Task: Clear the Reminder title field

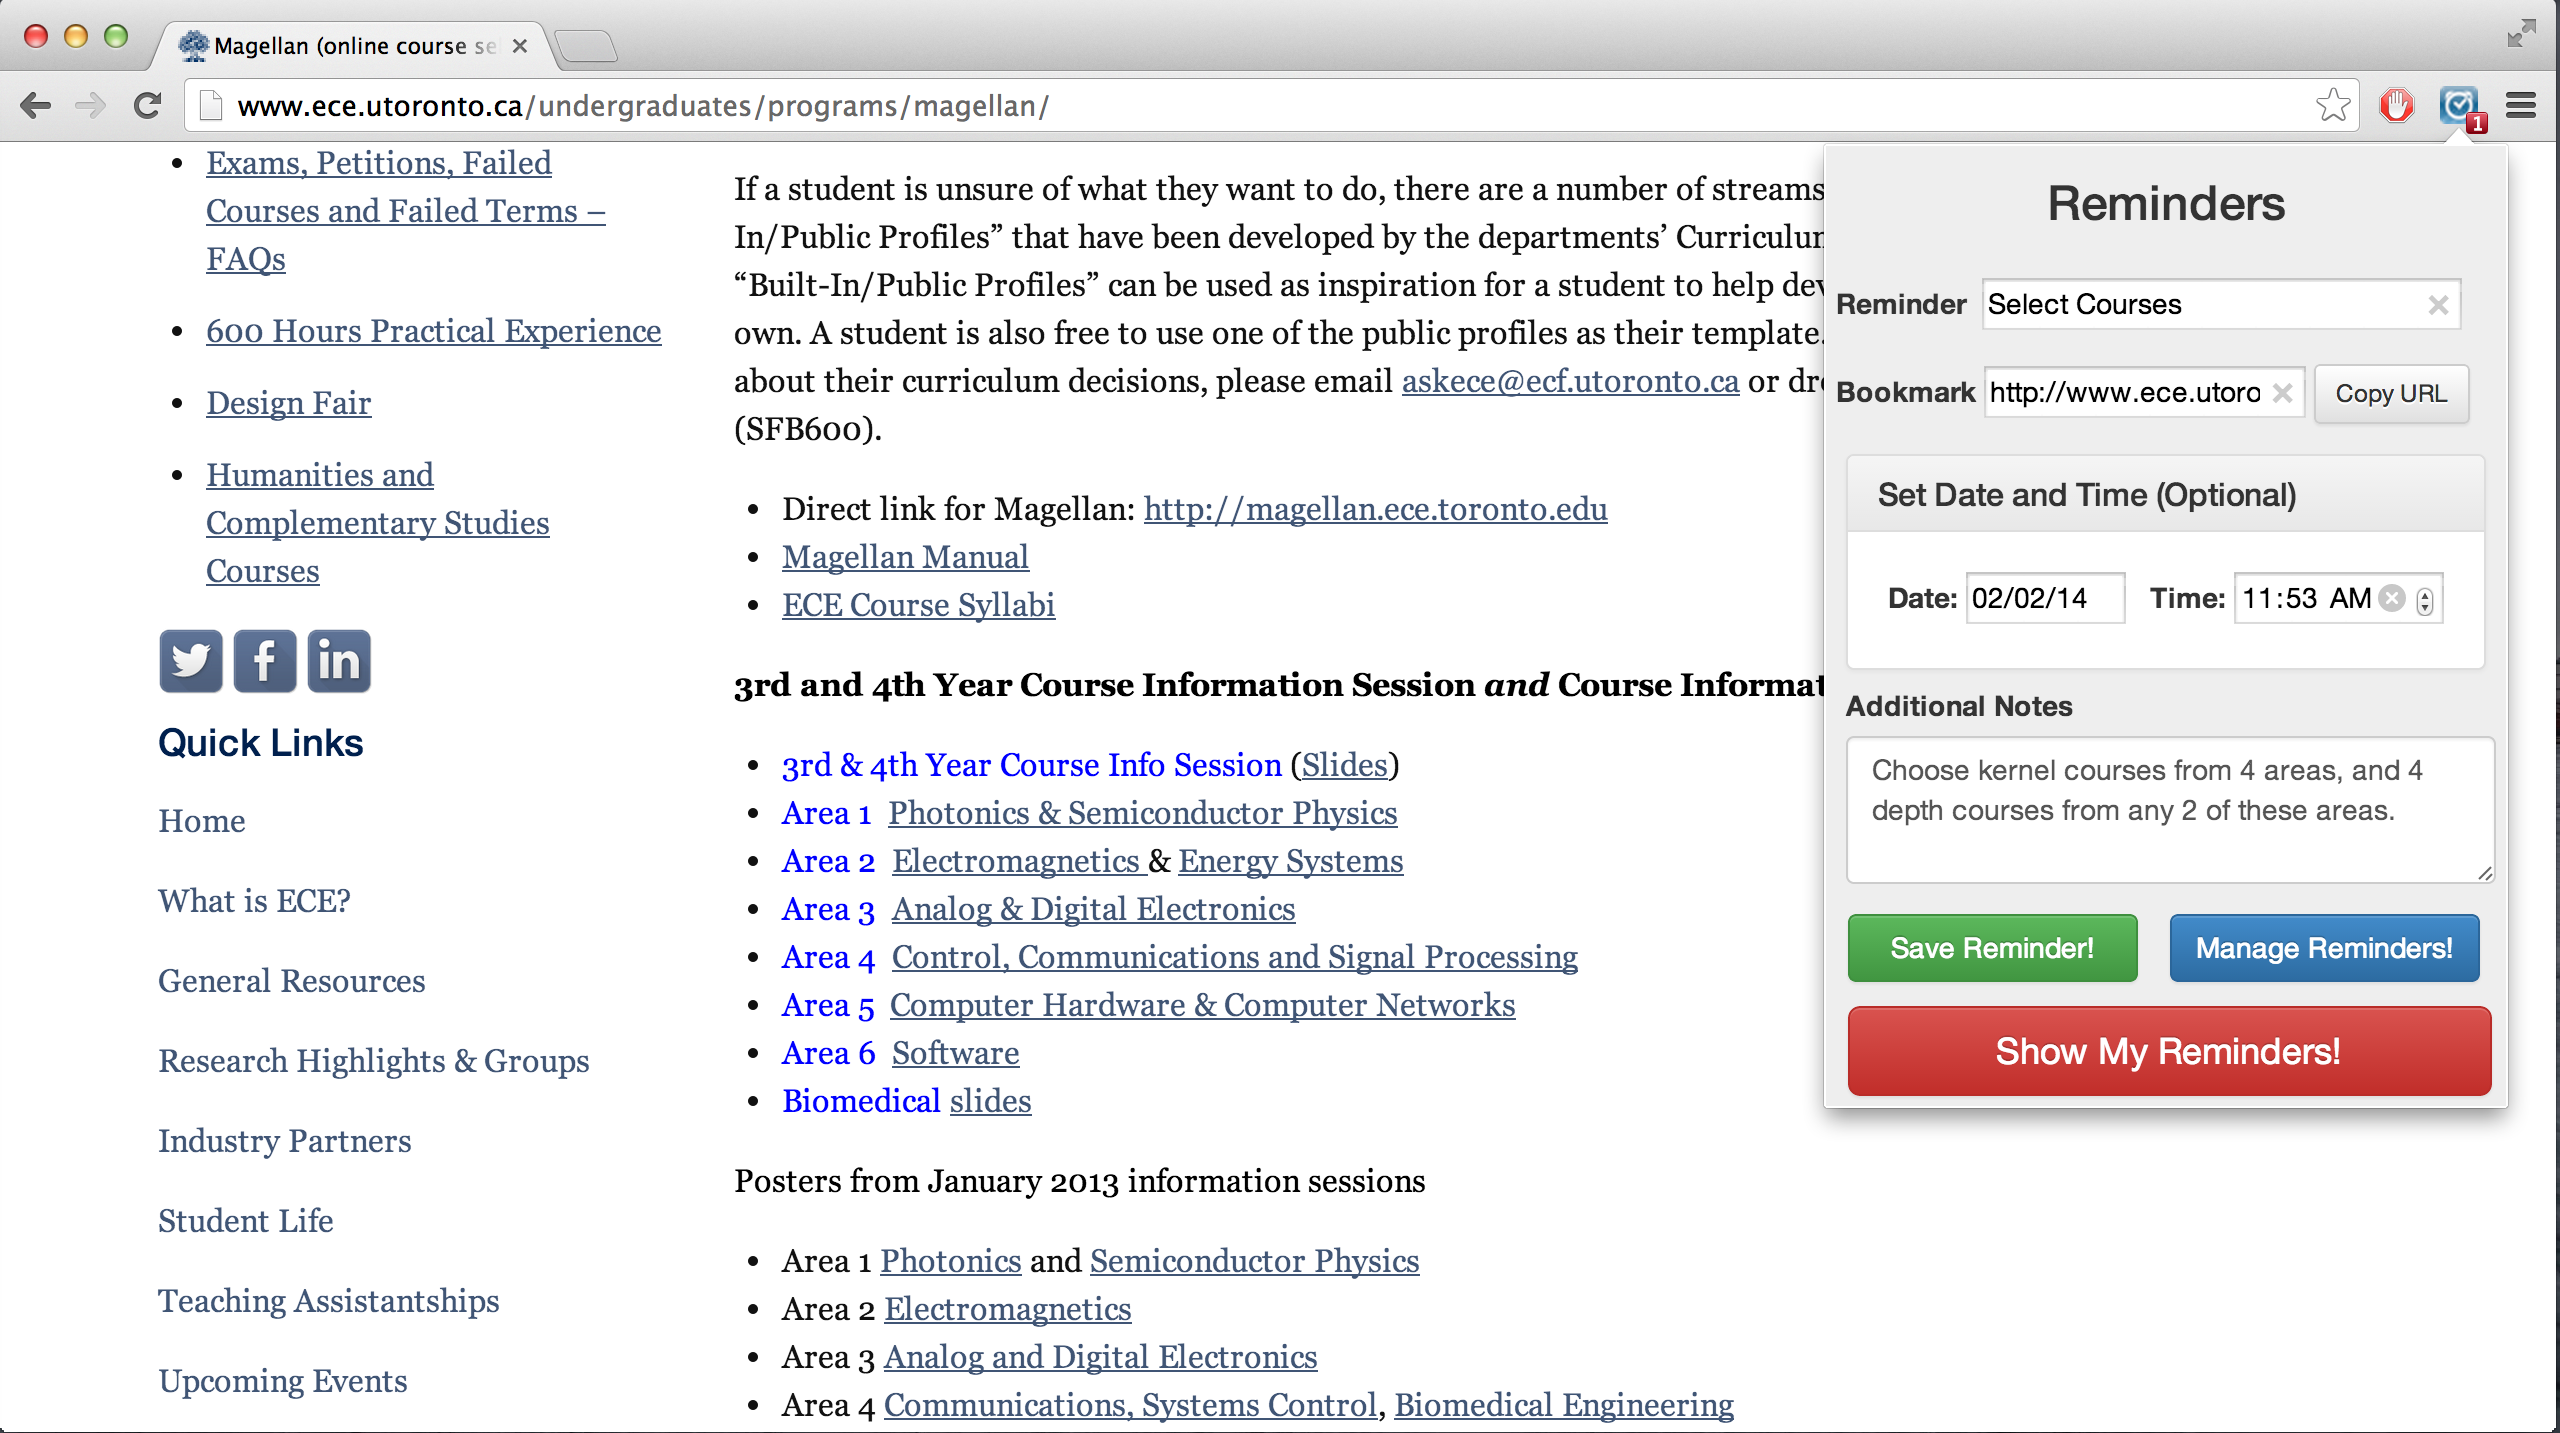Action: (2438, 305)
